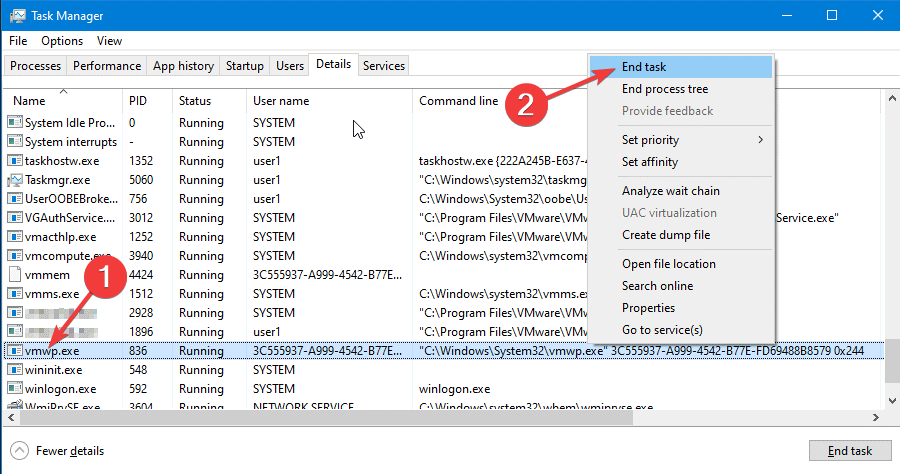This screenshot has width=900, height=474.
Task: Click the Taskmgr.exe process icon
Action: tap(15, 180)
